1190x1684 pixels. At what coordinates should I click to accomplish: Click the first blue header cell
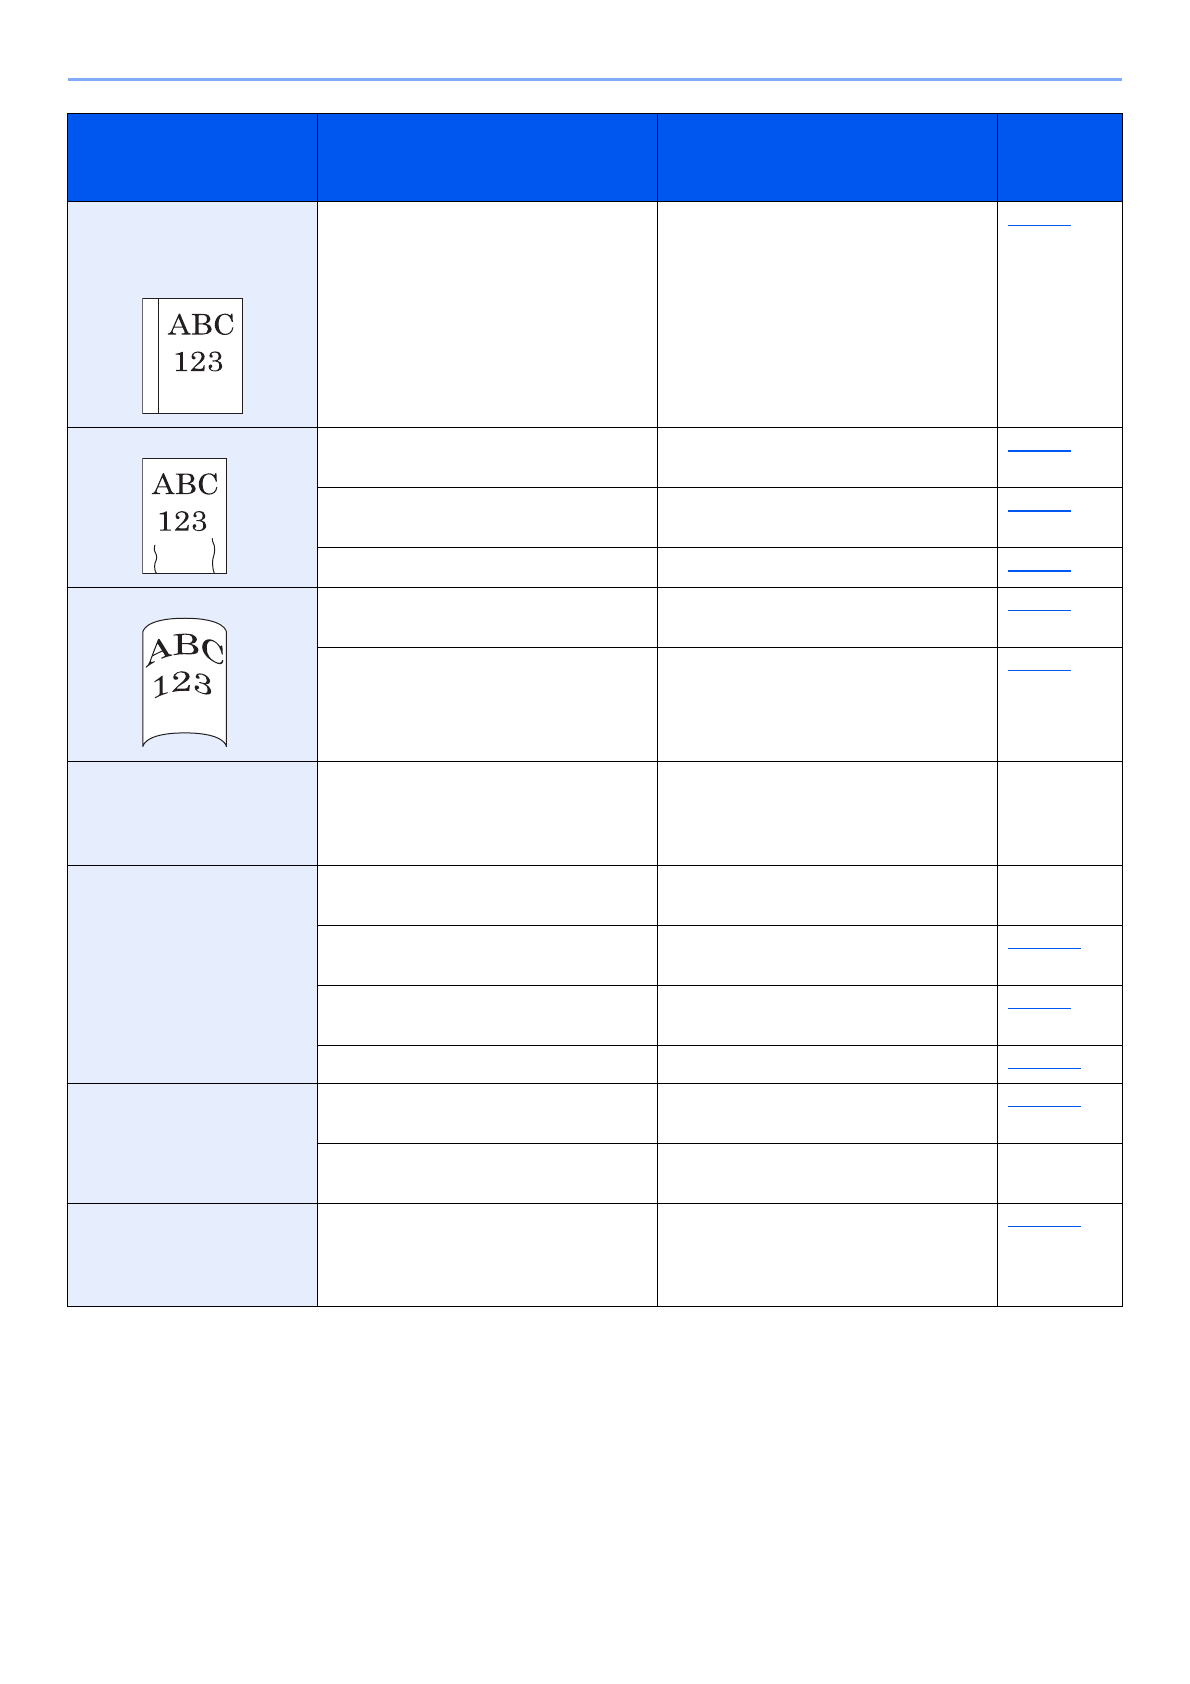click(192, 158)
